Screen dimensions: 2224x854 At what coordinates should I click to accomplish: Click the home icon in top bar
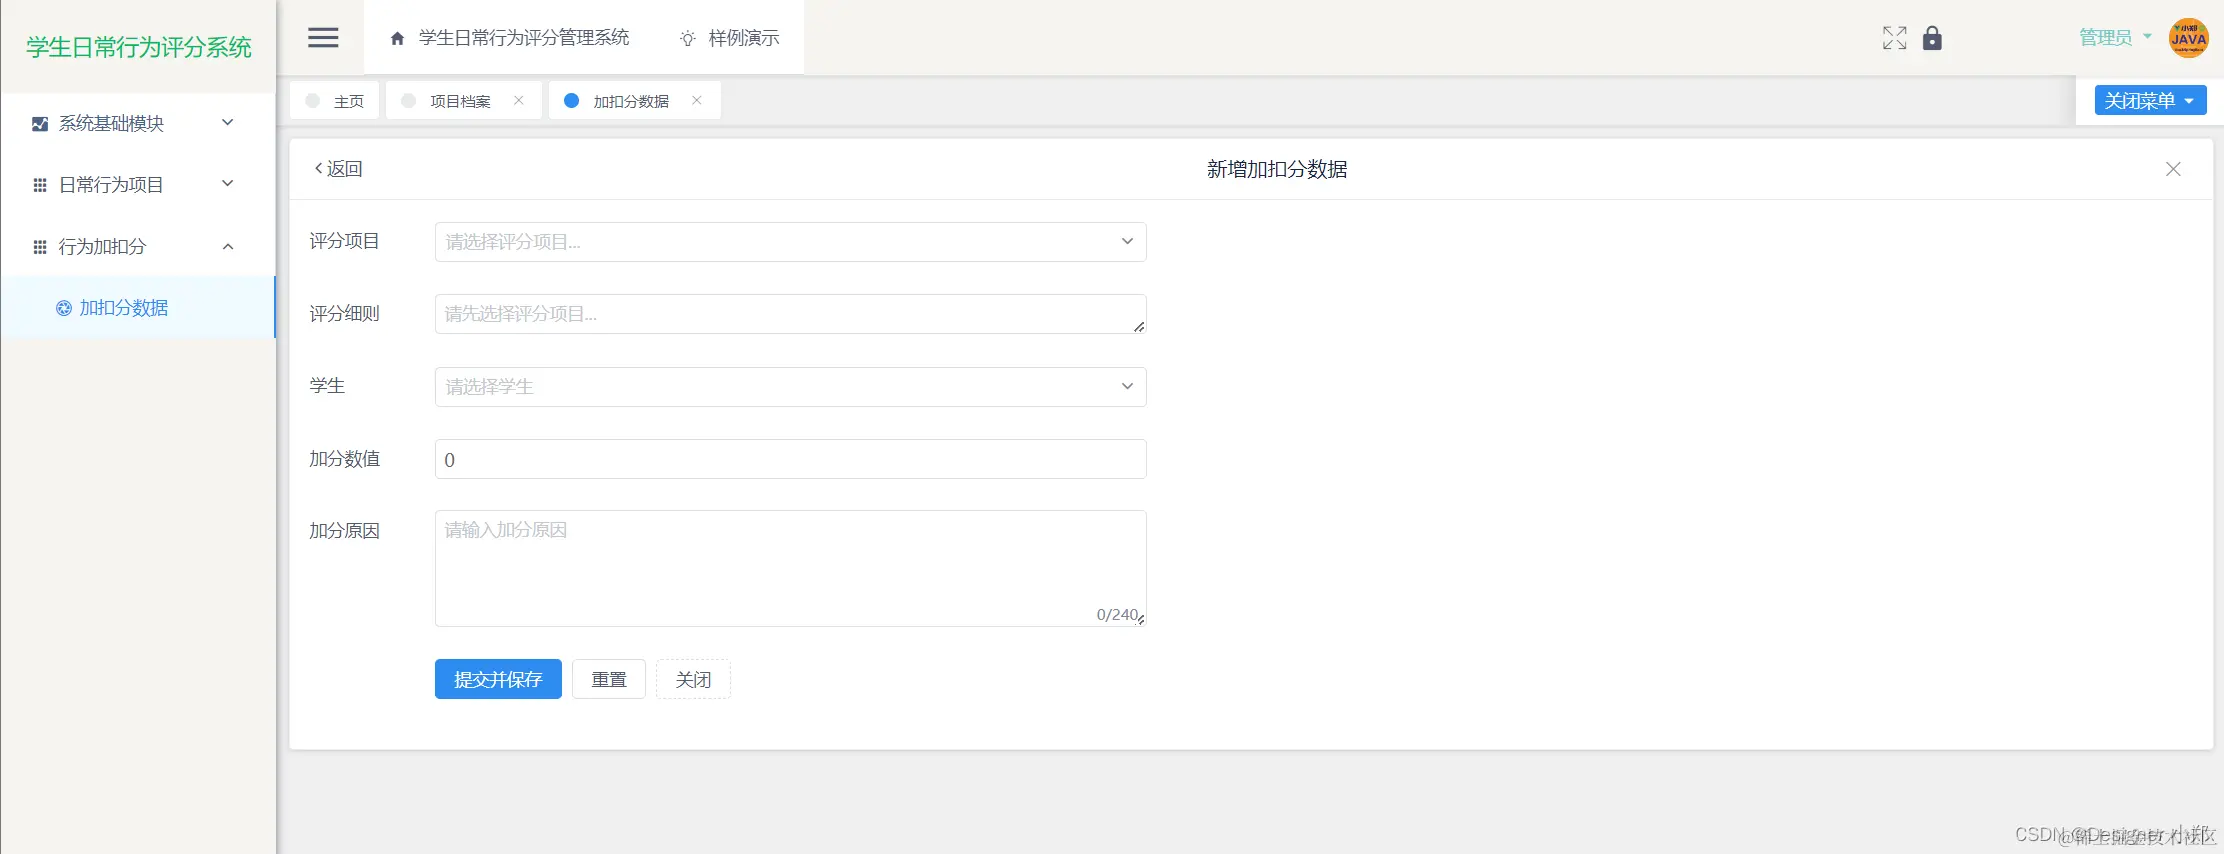pyautogui.click(x=397, y=39)
